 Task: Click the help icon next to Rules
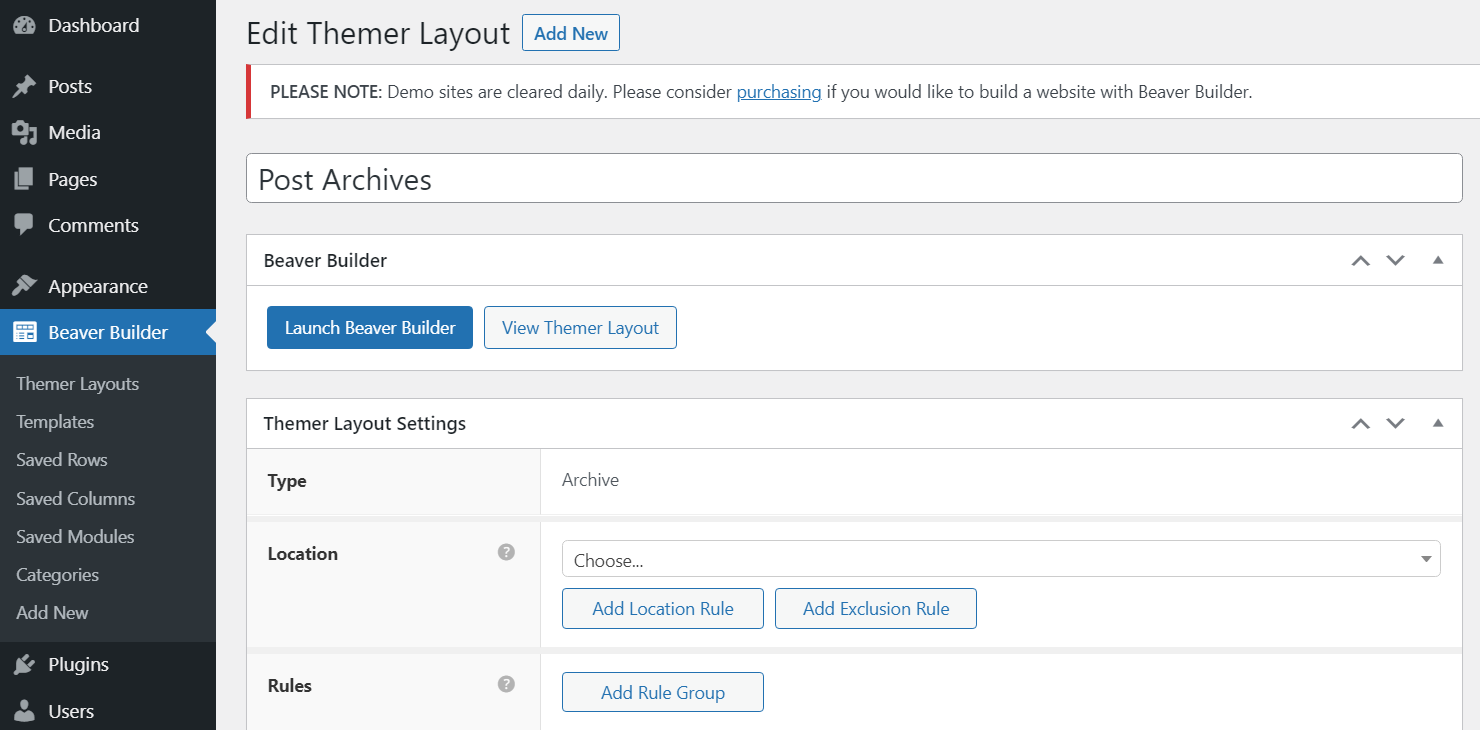pyautogui.click(x=507, y=684)
